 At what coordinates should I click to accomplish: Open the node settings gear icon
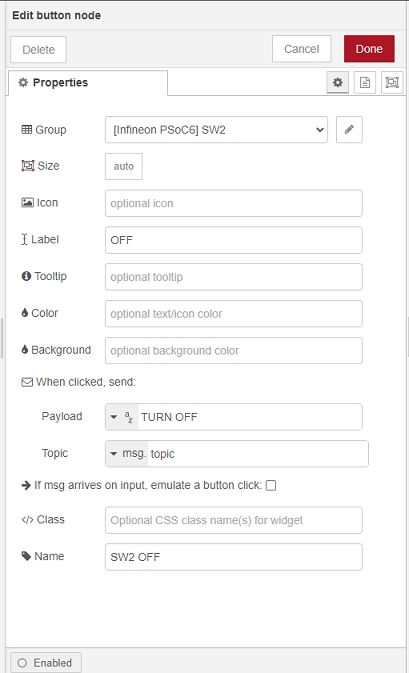pyautogui.click(x=338, y=82)
